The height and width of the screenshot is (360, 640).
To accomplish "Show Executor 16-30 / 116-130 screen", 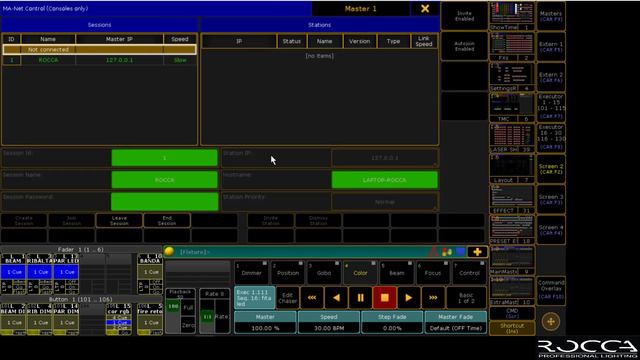I will point(551,138).
